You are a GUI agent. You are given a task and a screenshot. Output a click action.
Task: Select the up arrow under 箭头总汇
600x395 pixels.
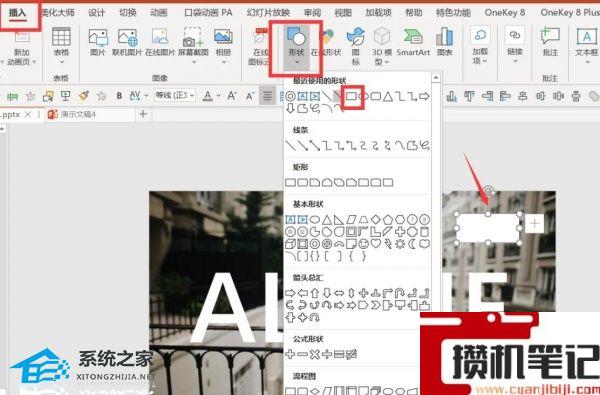[x=315, y=293]
